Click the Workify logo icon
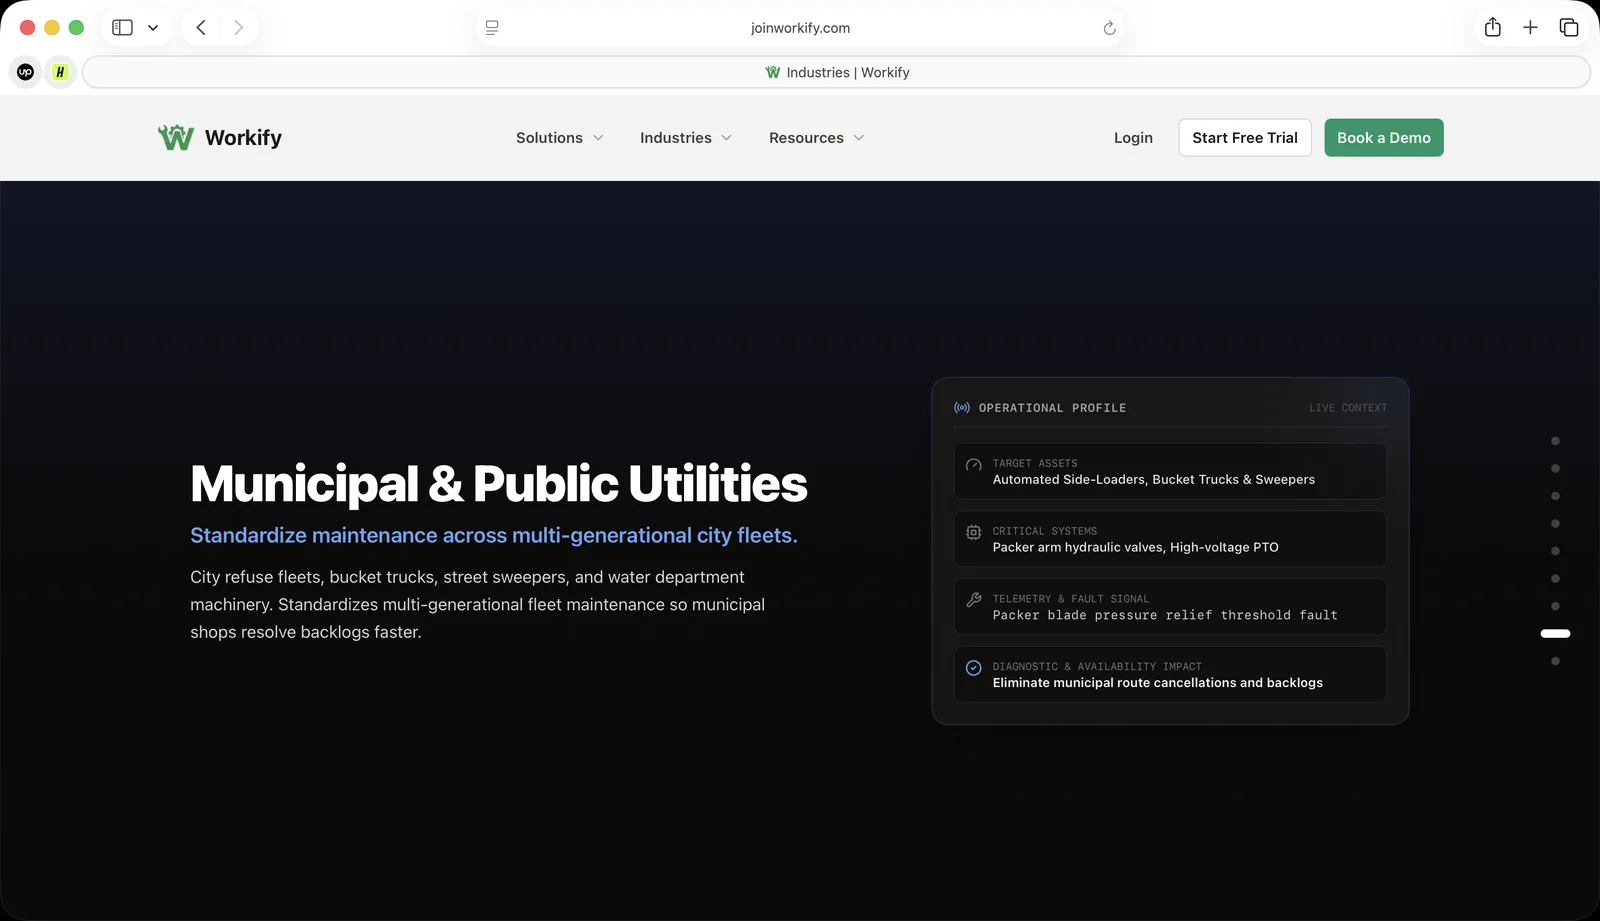 point(176,138)
